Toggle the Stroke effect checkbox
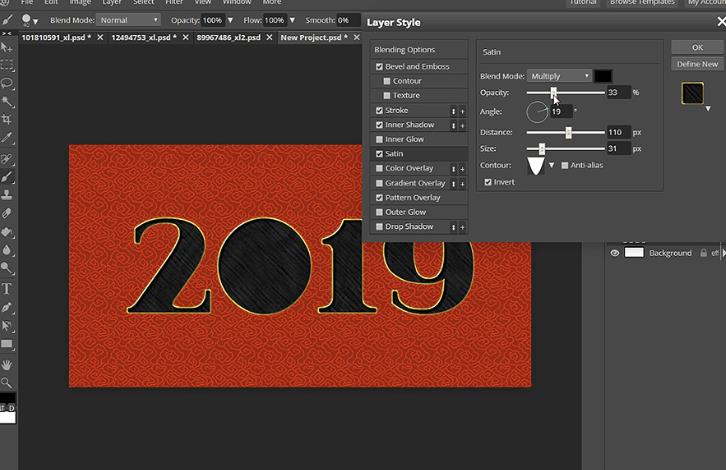 tap(379, 111)
